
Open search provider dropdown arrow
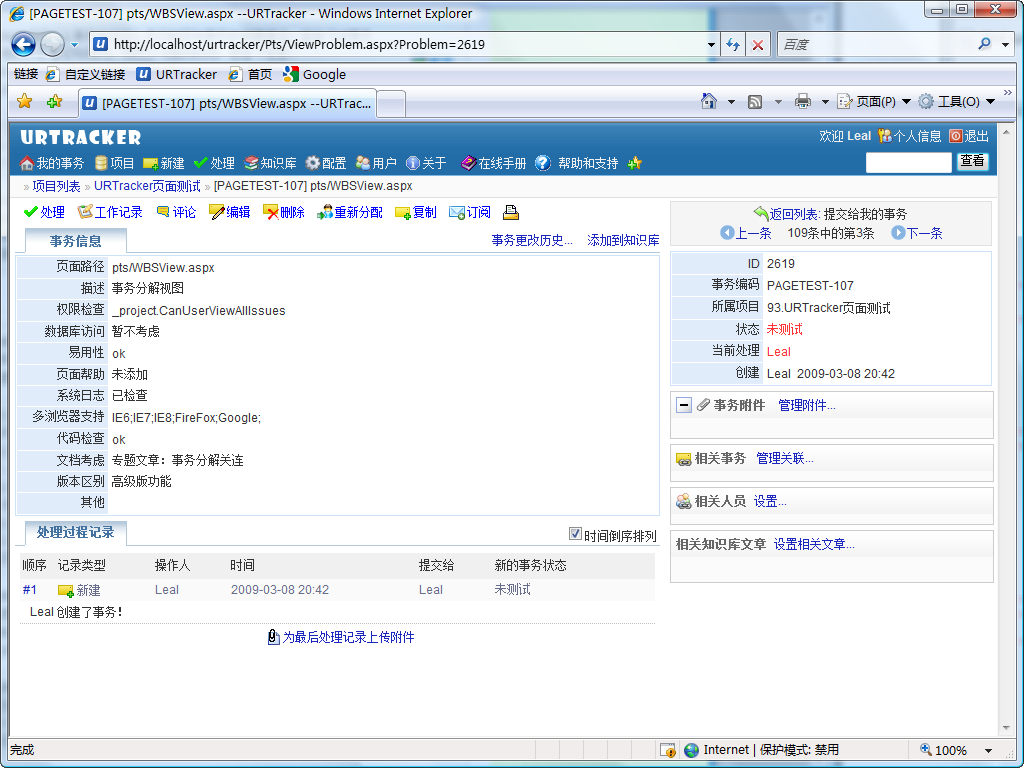(x=1006, y=44)
